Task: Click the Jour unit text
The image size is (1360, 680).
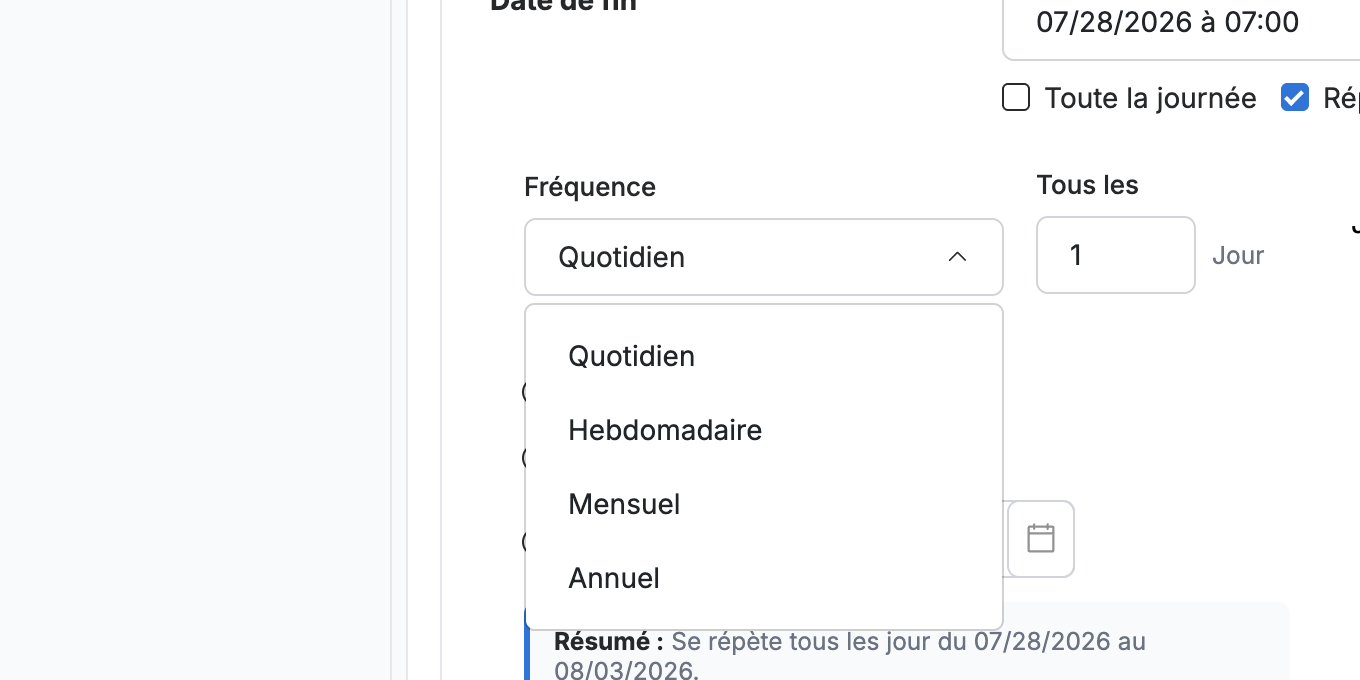Action: click(x=1238, y=255)
